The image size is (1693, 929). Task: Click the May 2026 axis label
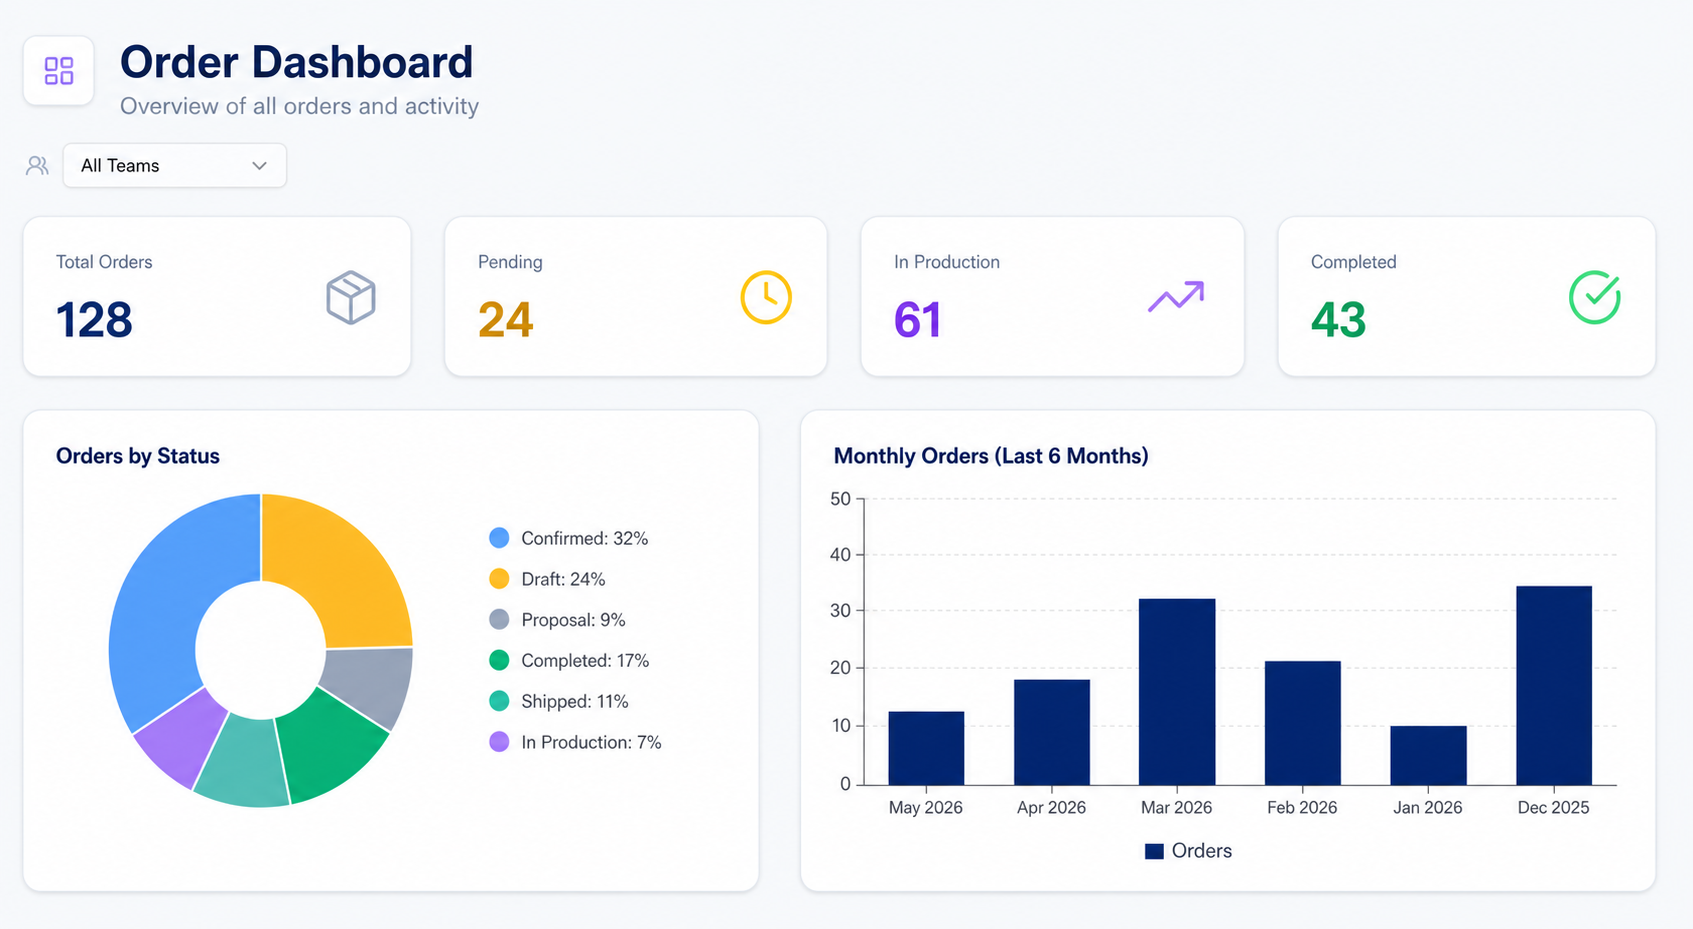point(926,807)
